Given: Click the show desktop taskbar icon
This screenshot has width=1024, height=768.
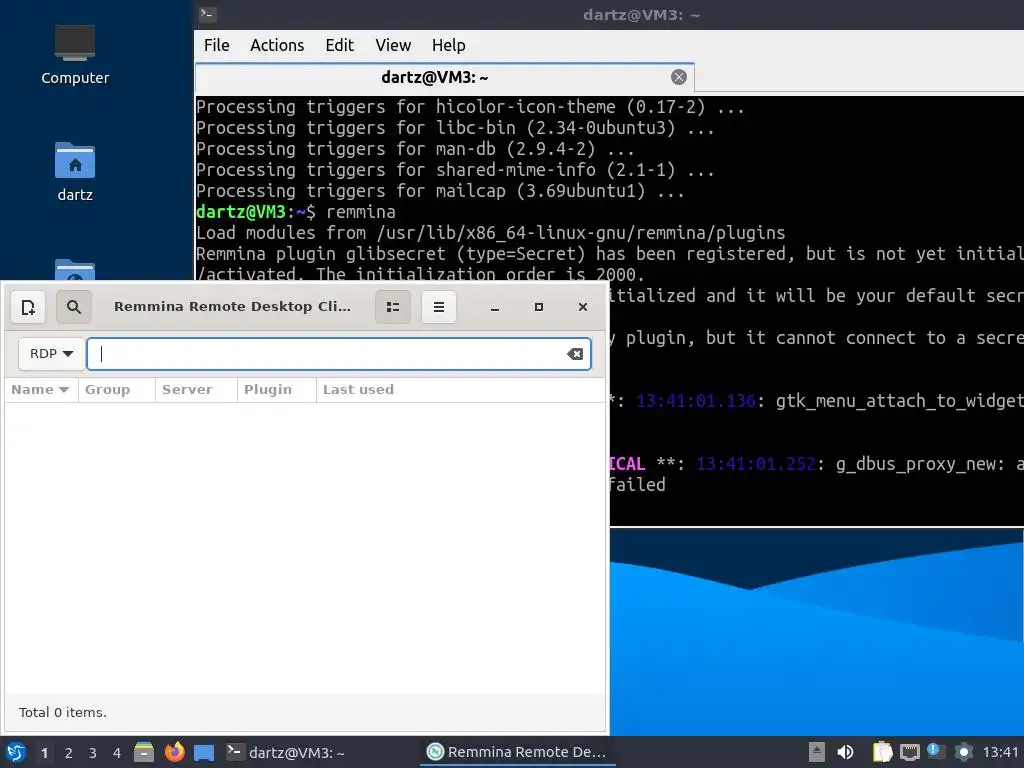Looking at the screenshot, I should coord(204,752).
